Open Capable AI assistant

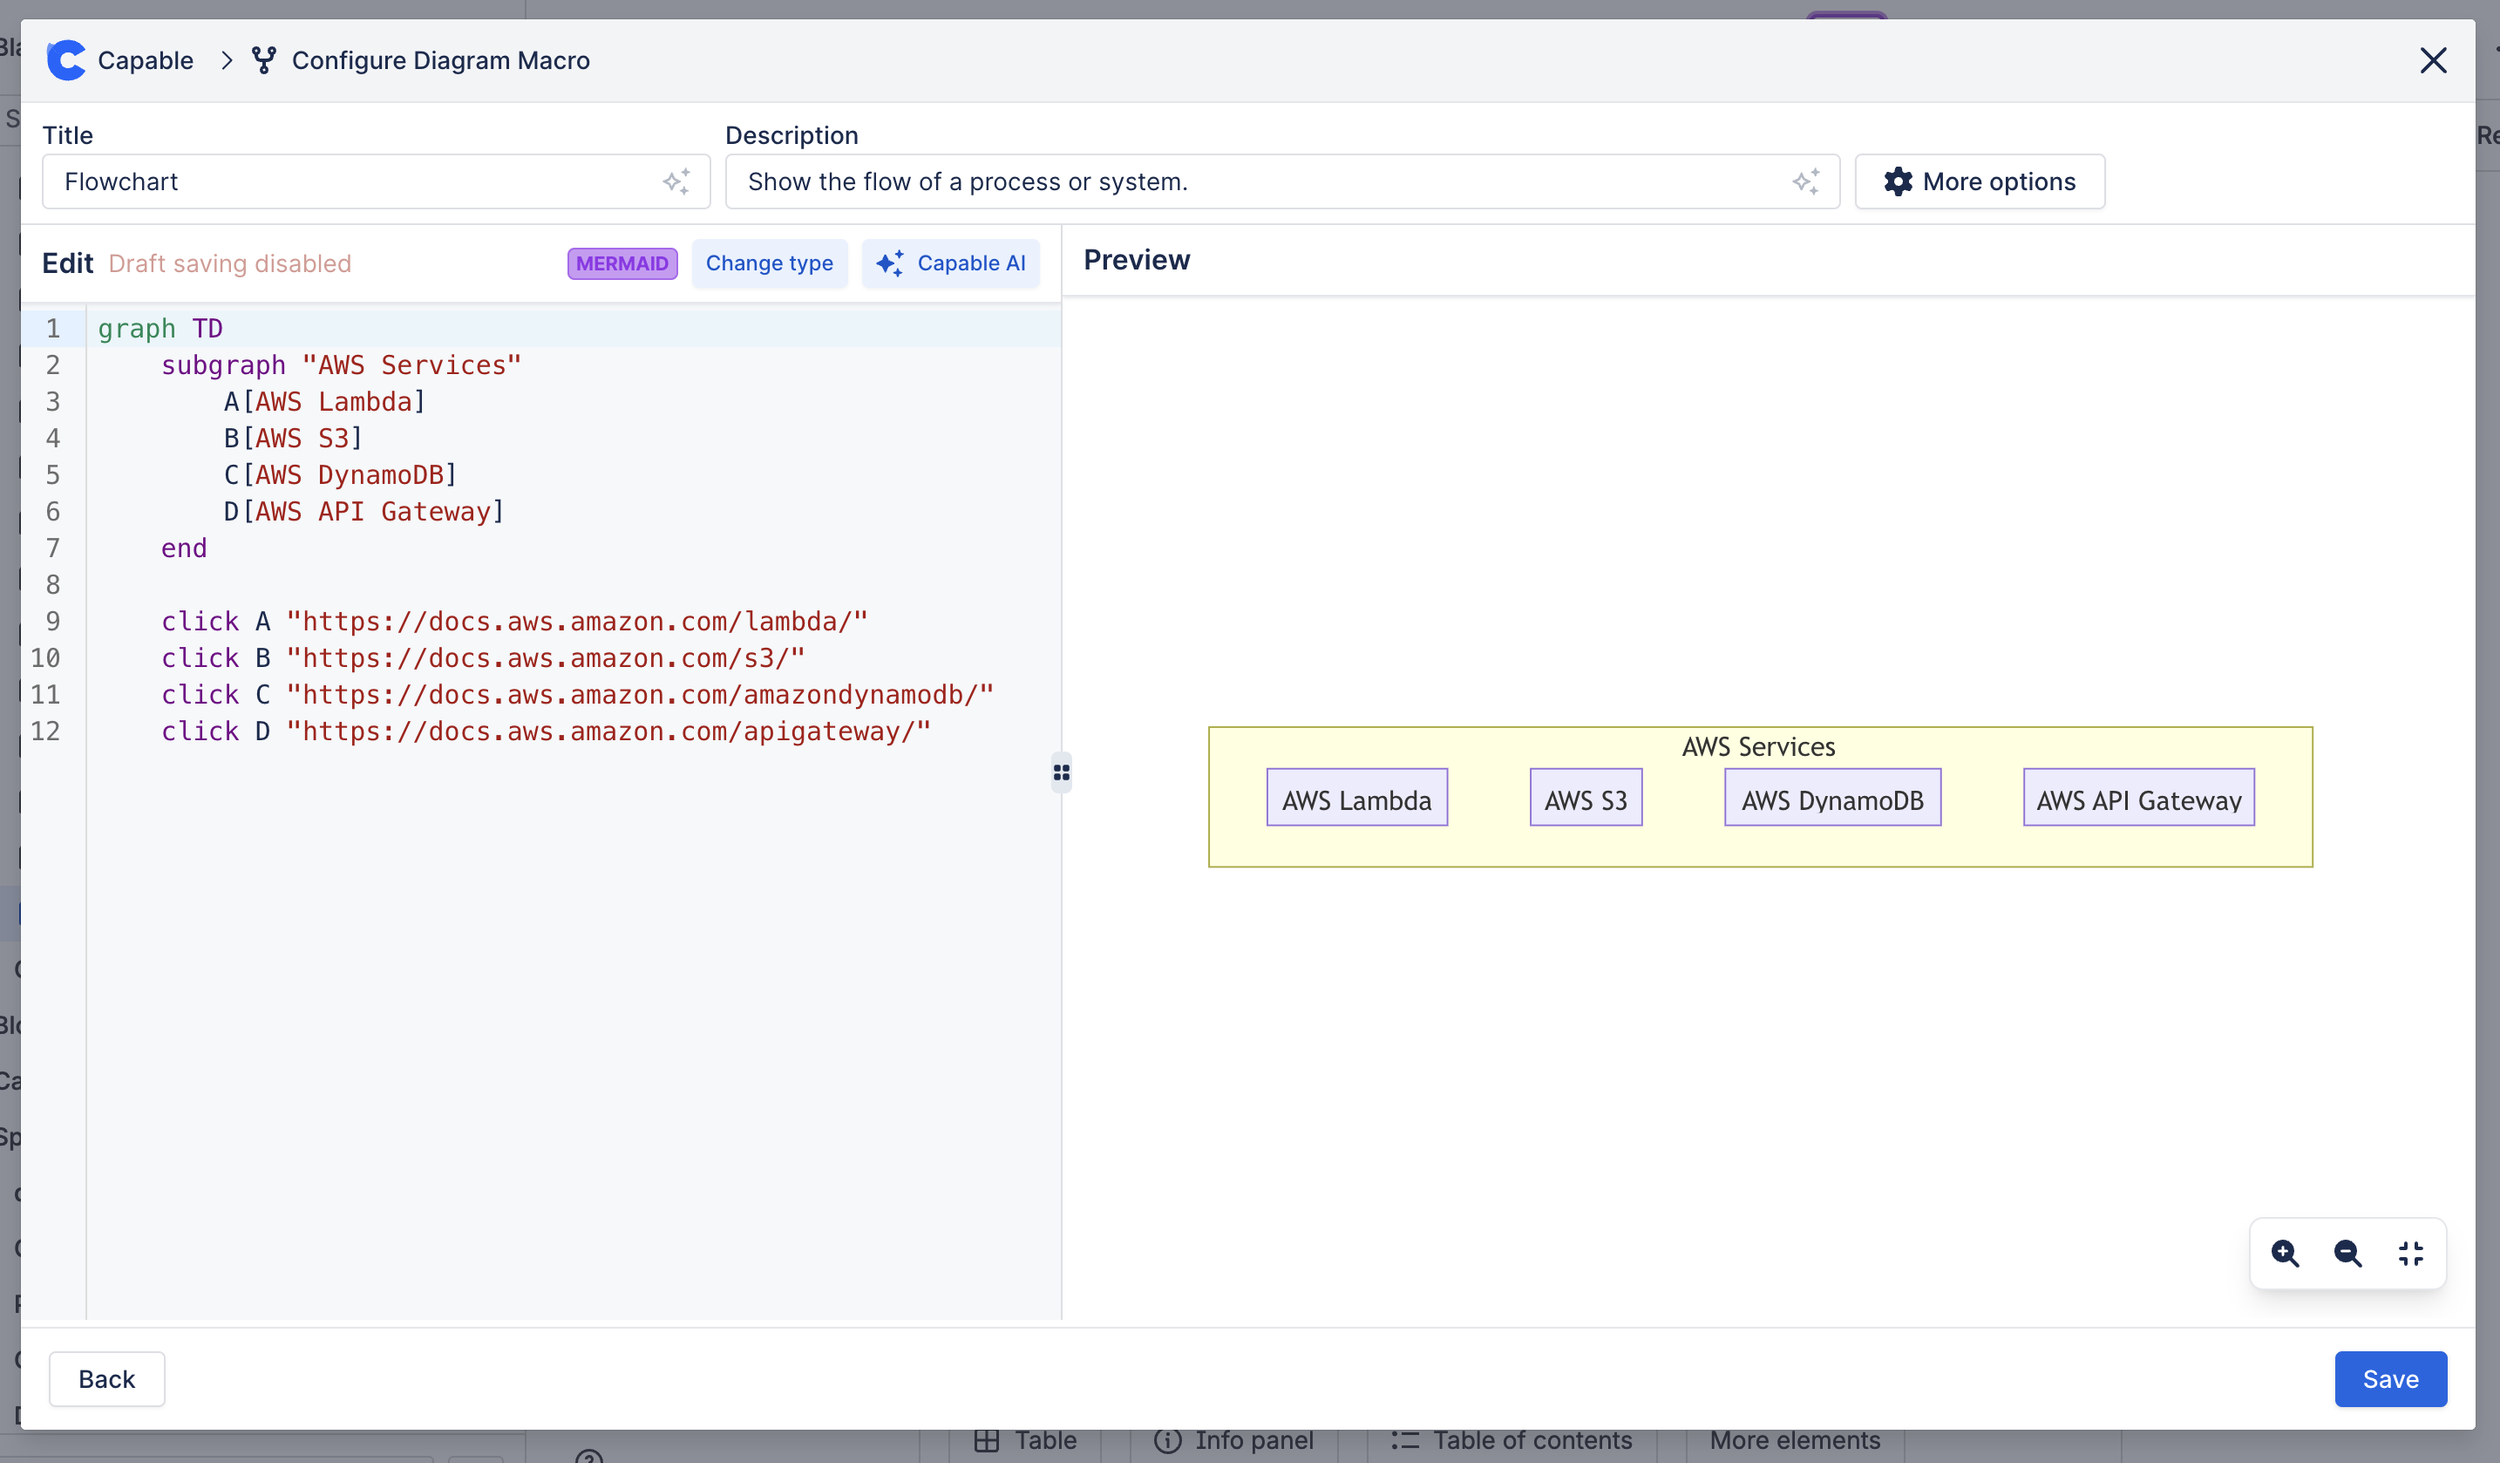click(950, 263)
